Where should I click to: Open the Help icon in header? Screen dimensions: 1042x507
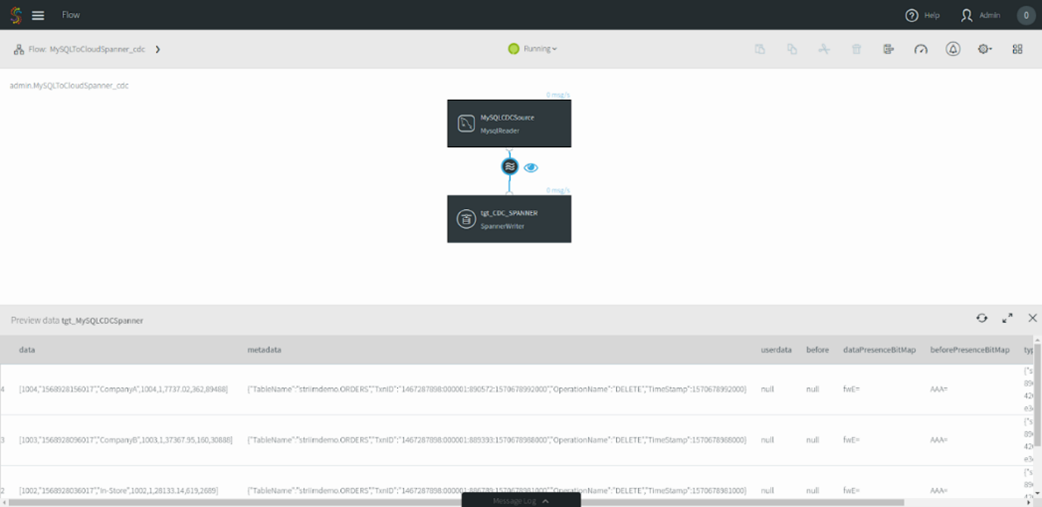(912, 15)
